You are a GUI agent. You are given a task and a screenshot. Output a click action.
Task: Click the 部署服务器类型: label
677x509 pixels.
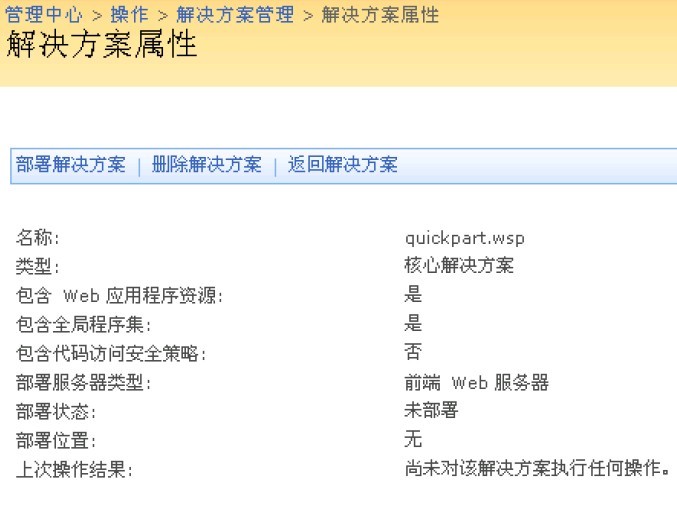click(x=83, y=383)
